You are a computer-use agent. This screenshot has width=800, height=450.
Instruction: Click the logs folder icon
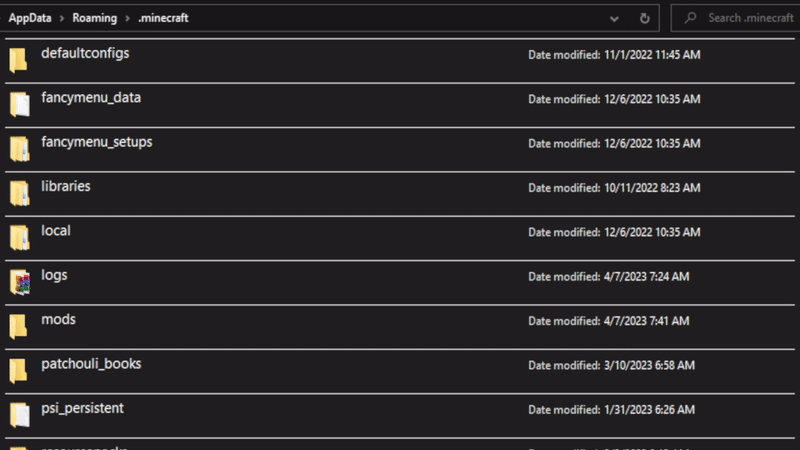tap(18, 282)
